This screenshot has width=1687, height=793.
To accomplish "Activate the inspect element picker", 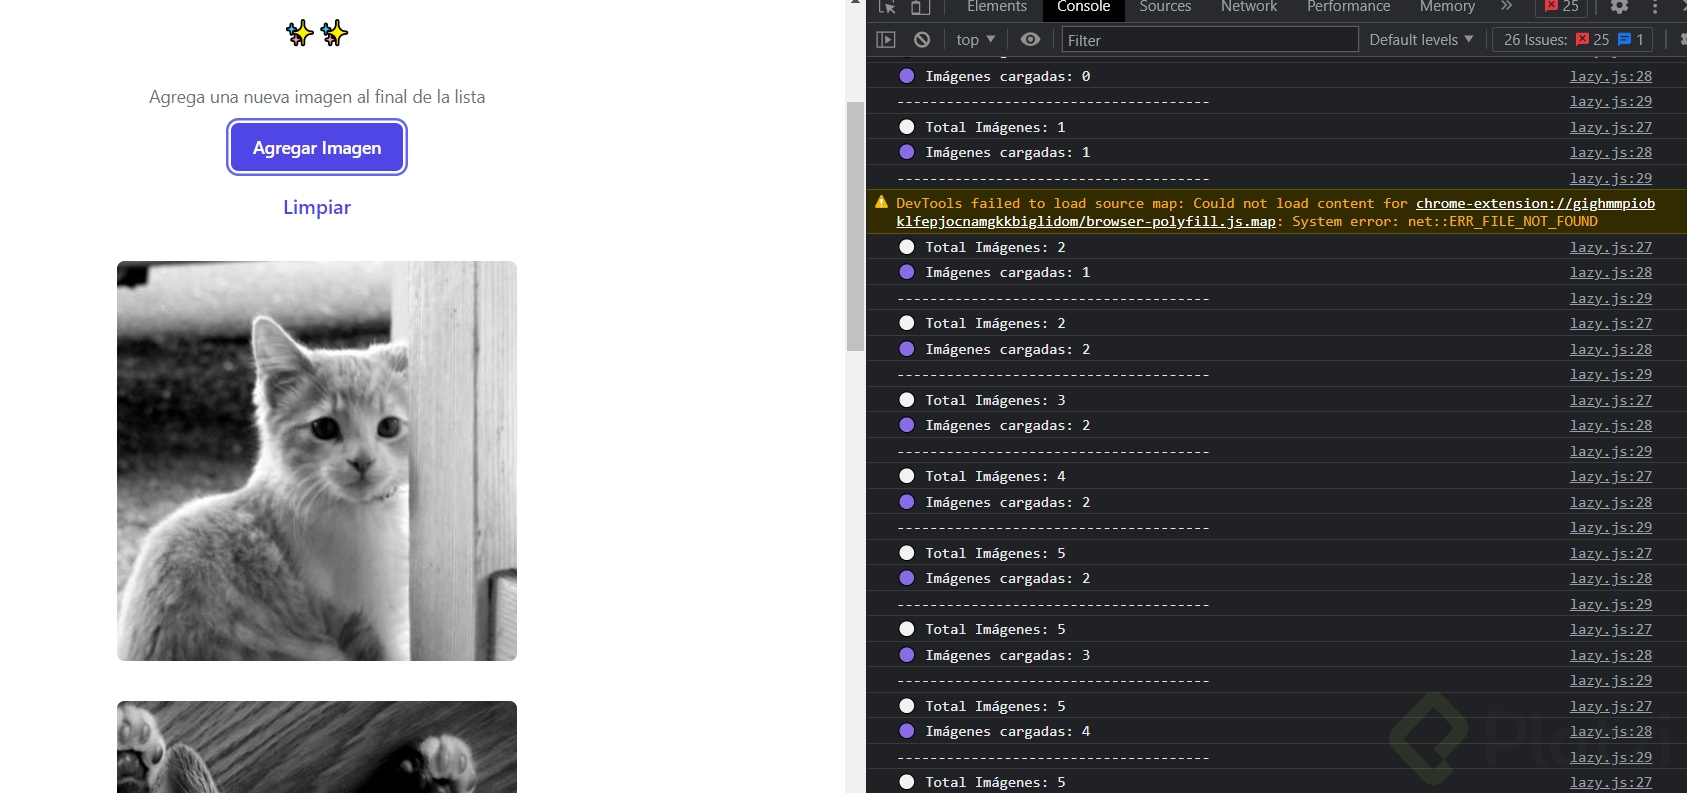I will coord(887,7).
